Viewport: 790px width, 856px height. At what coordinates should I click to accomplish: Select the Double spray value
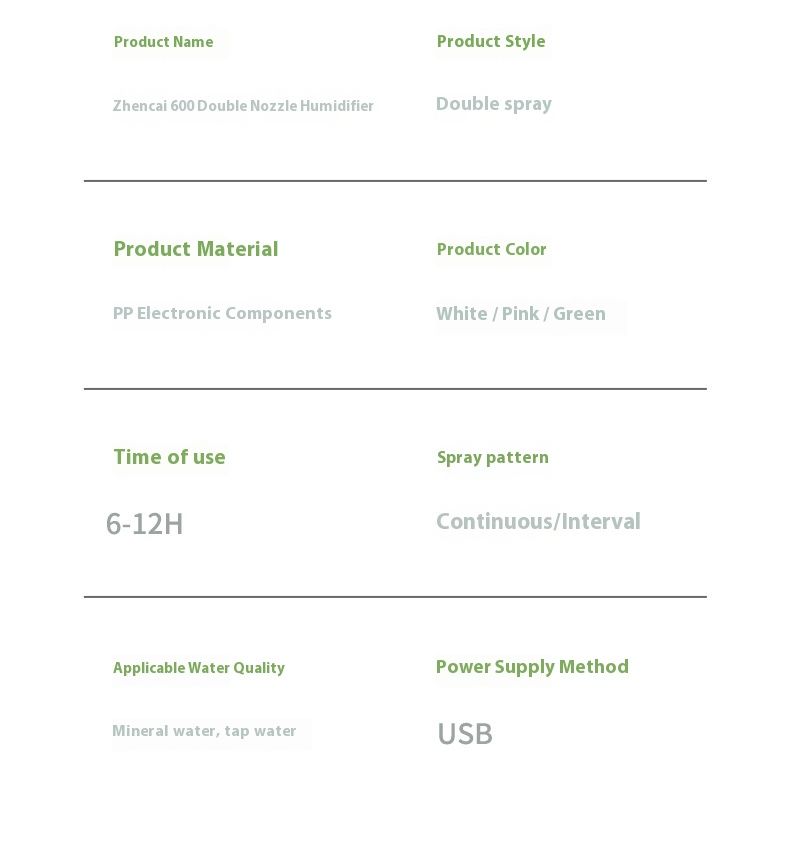[494, 104]
